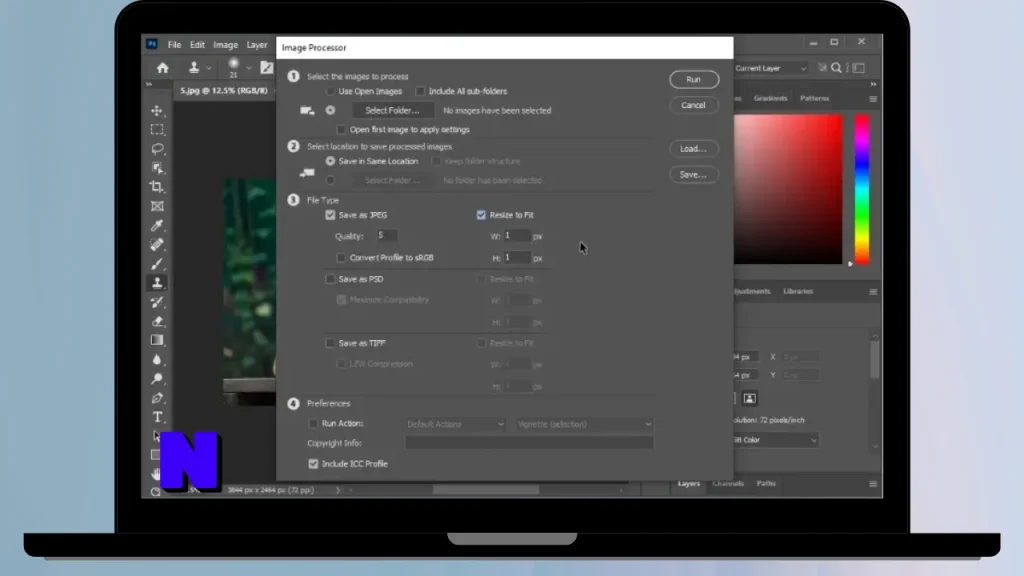Select the Gradient tool
Screen dimensions: 1024x576
coord(157,340)
